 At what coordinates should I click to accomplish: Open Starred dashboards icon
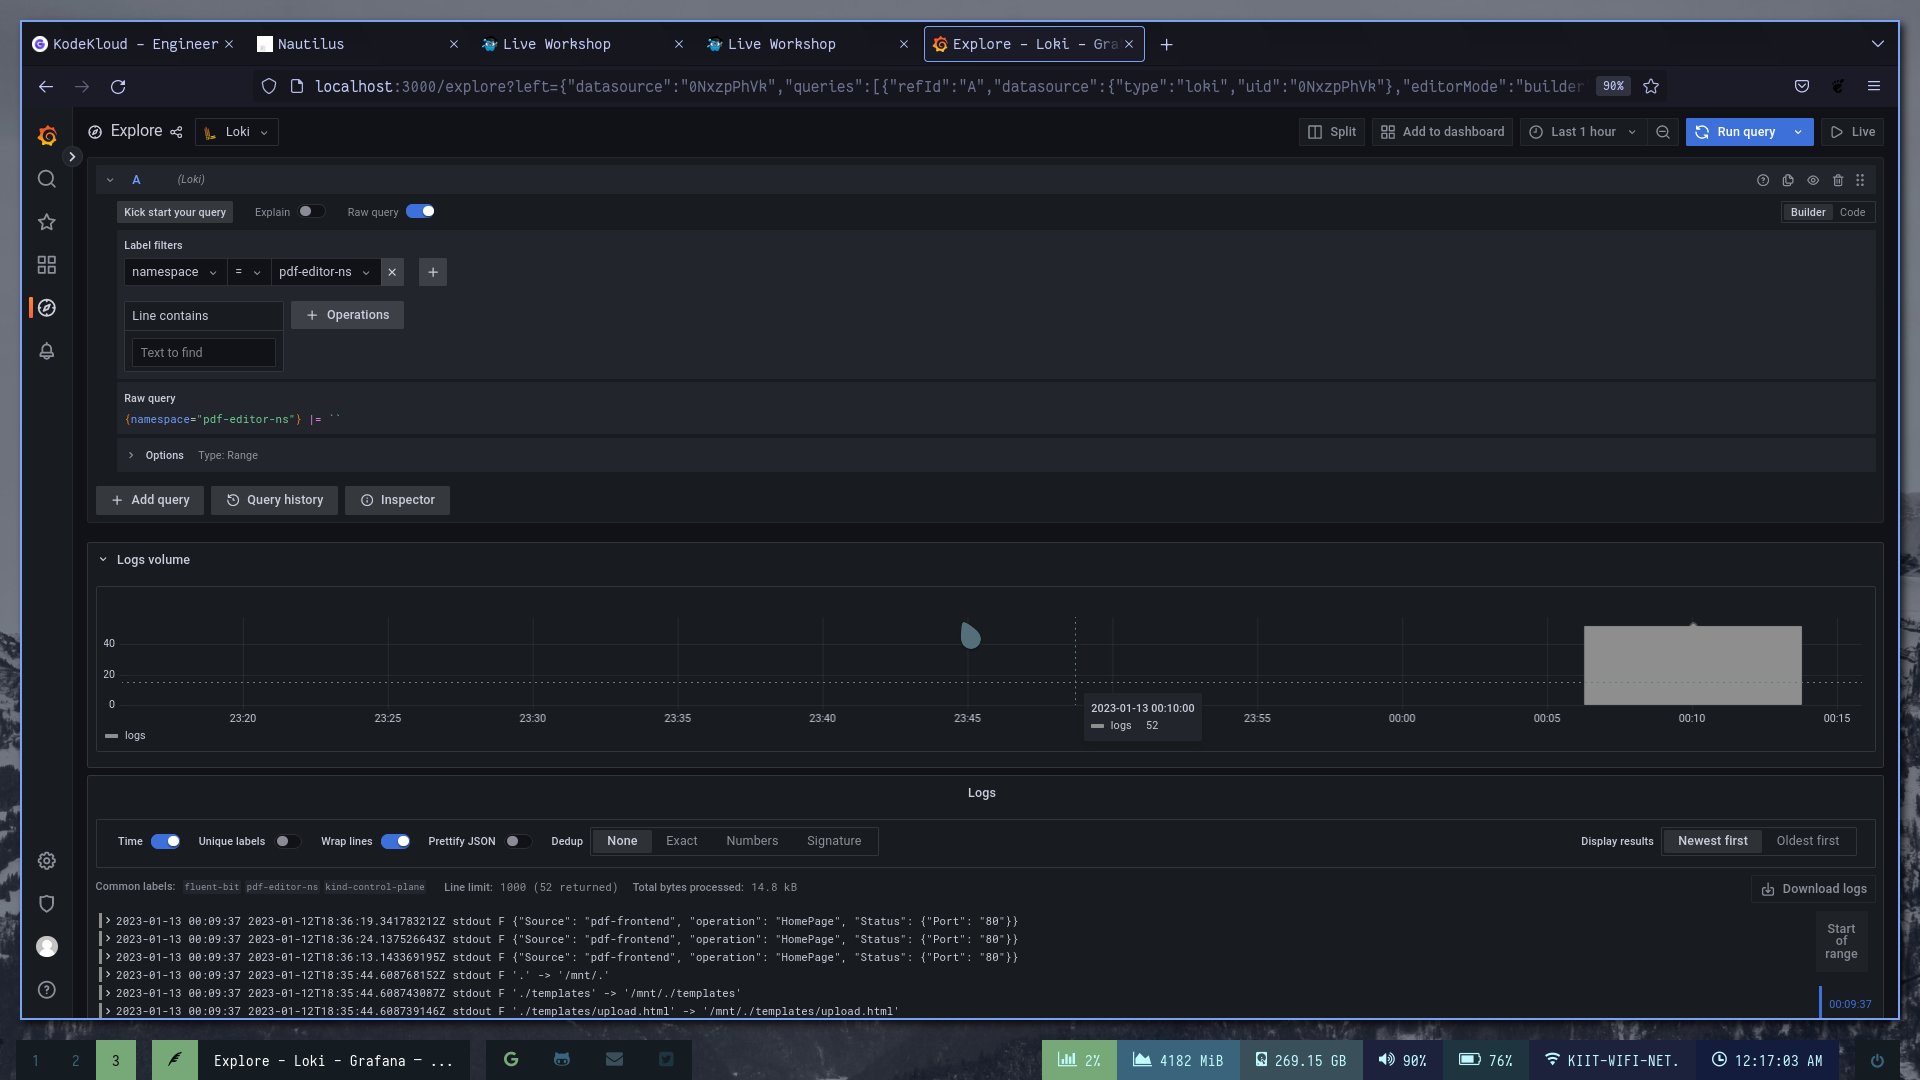(47, 222)
